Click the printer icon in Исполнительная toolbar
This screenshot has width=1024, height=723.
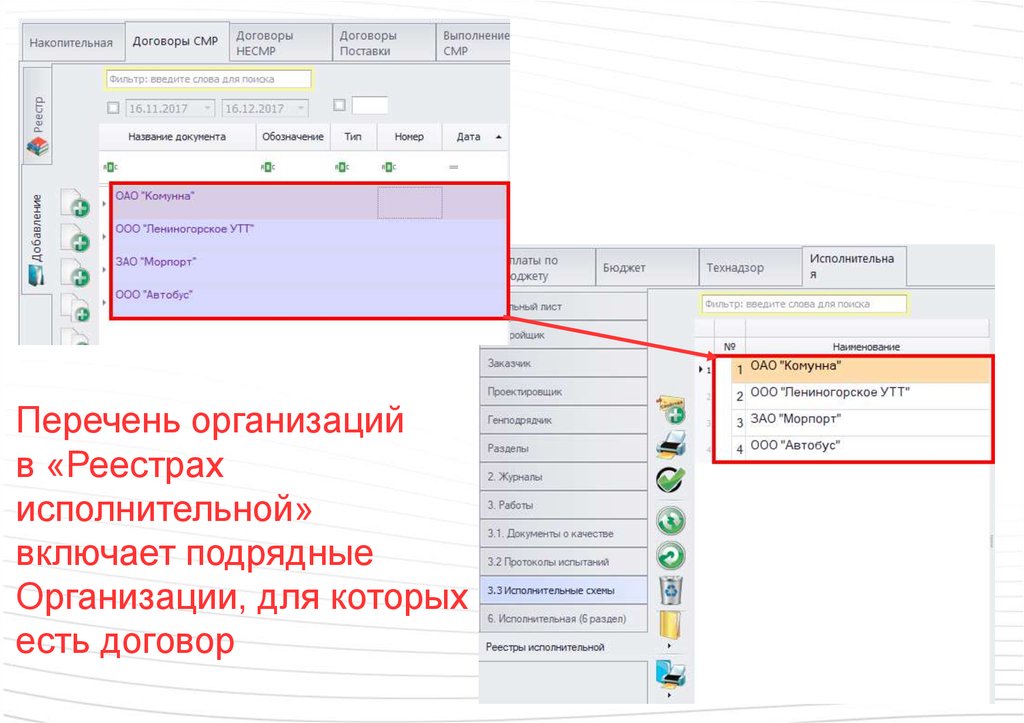tap(671, 444)
